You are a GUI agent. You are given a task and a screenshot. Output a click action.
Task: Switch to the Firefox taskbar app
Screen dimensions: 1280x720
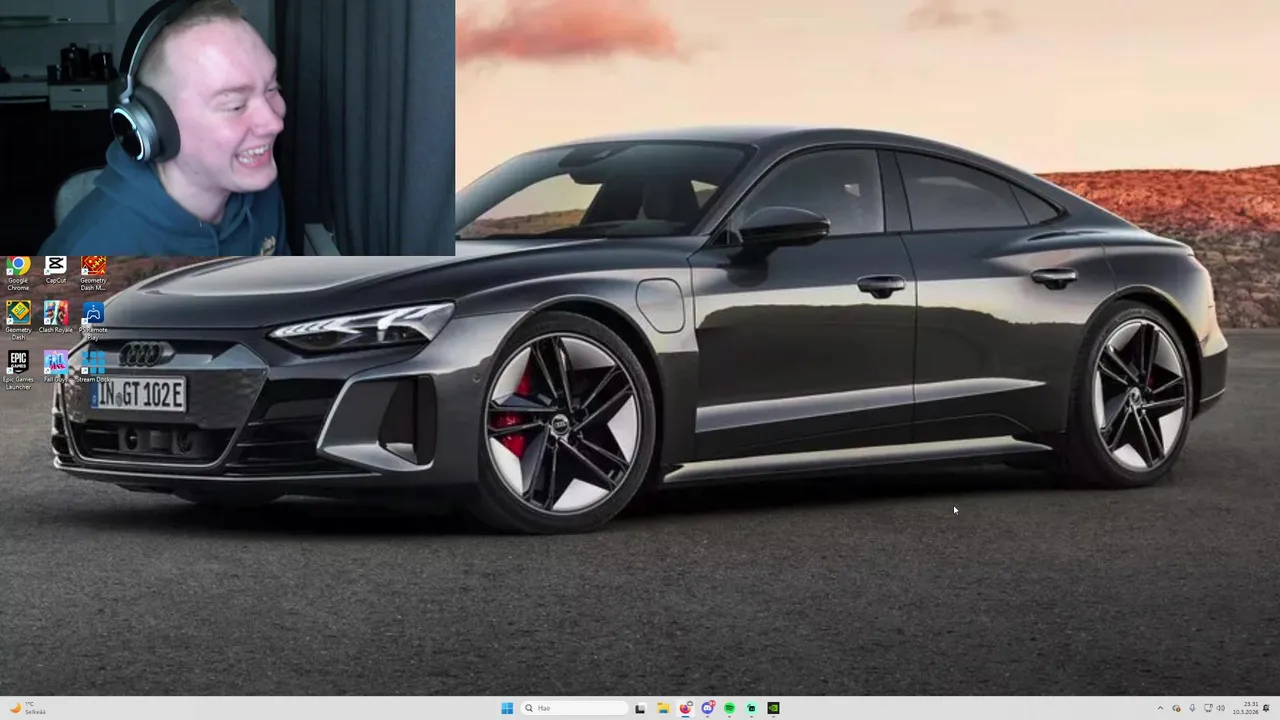[x=685, y=708]
